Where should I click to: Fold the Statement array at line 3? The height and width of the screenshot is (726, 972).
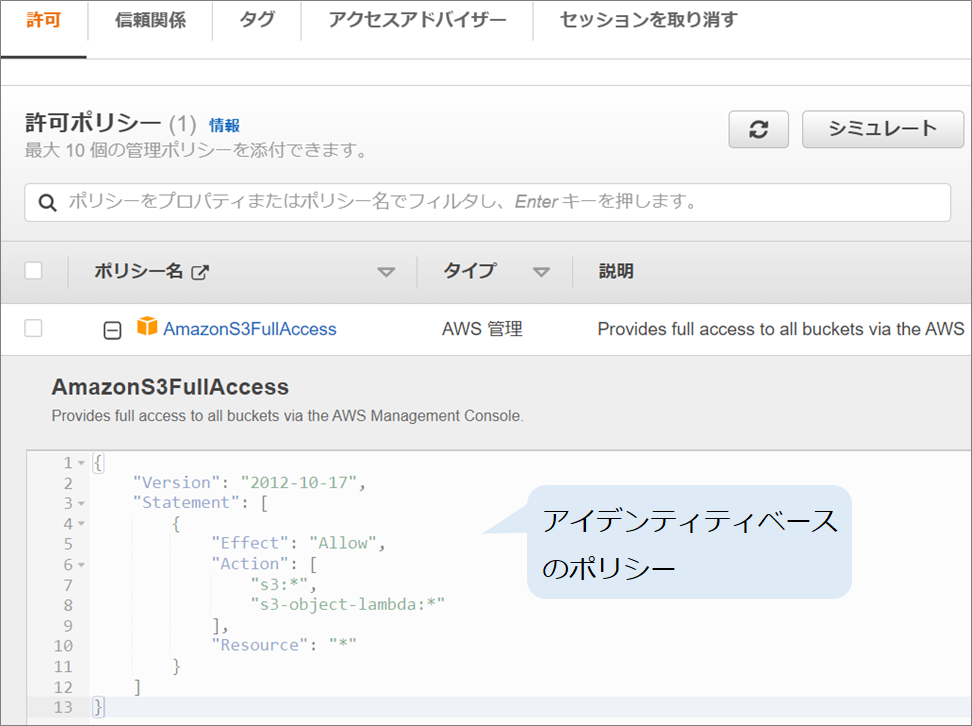pyautogui.click(x=81, y=504)
